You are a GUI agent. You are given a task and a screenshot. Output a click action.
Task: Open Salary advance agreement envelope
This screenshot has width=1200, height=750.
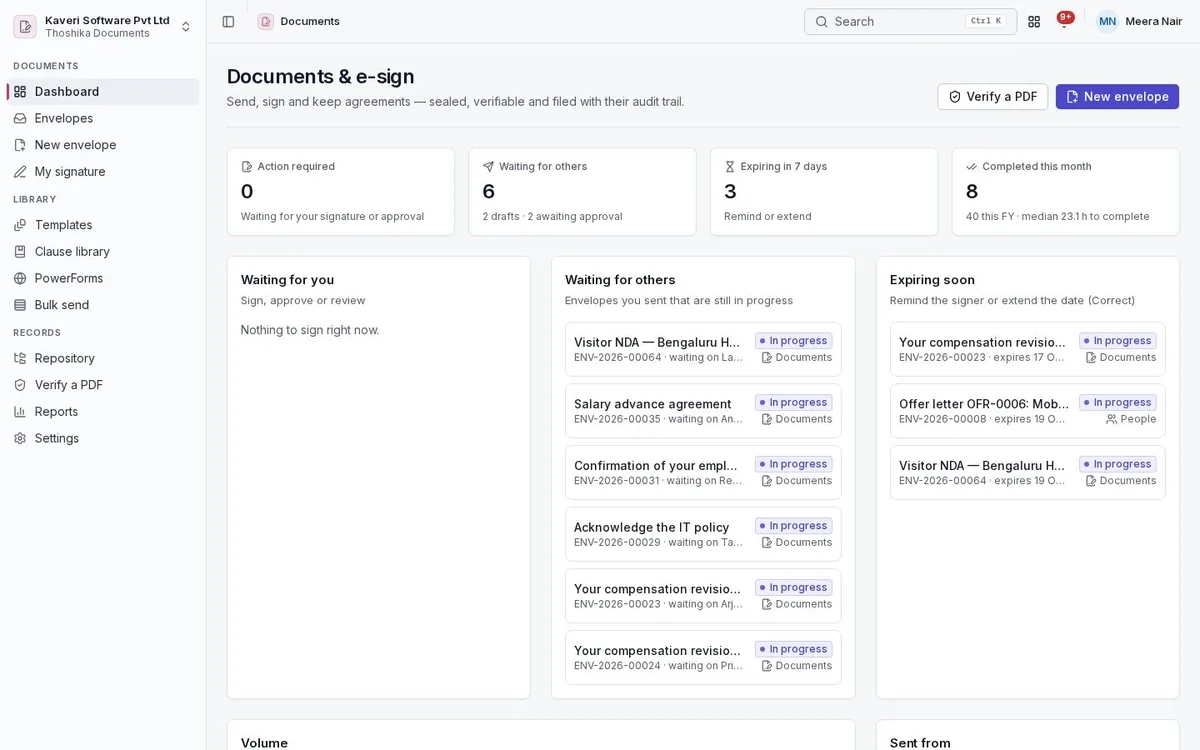click(x=703, y=411)
